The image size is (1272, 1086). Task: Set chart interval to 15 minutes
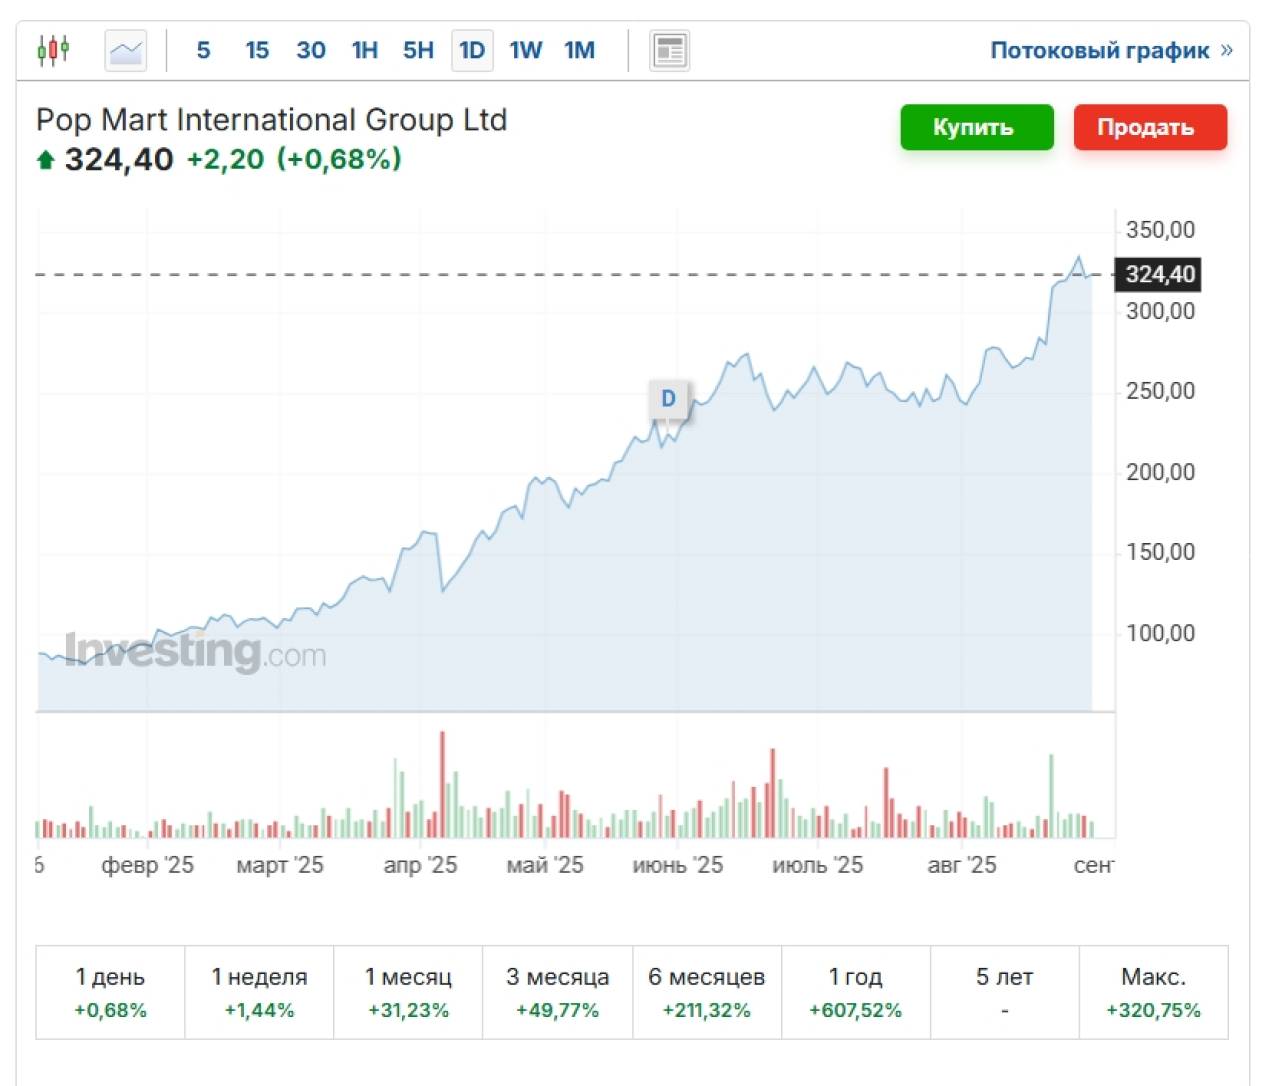coord(257,50)
